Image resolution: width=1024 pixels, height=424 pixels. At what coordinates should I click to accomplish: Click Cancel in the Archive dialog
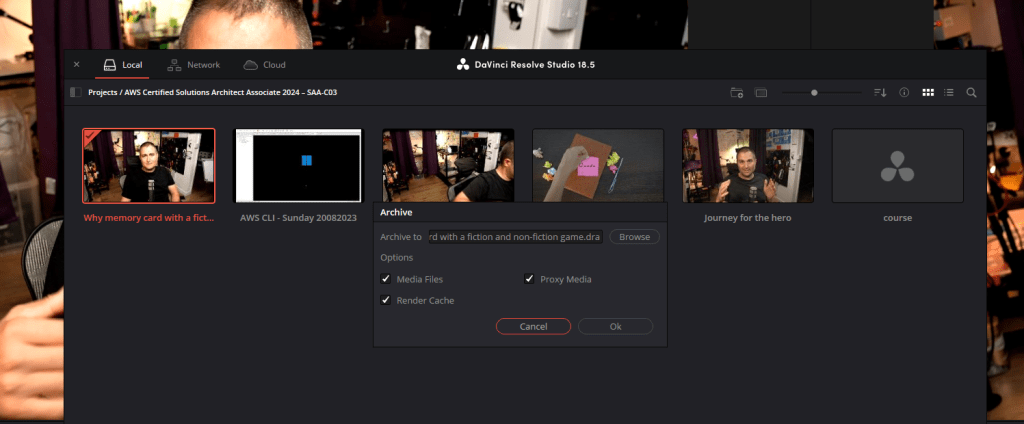534,327
